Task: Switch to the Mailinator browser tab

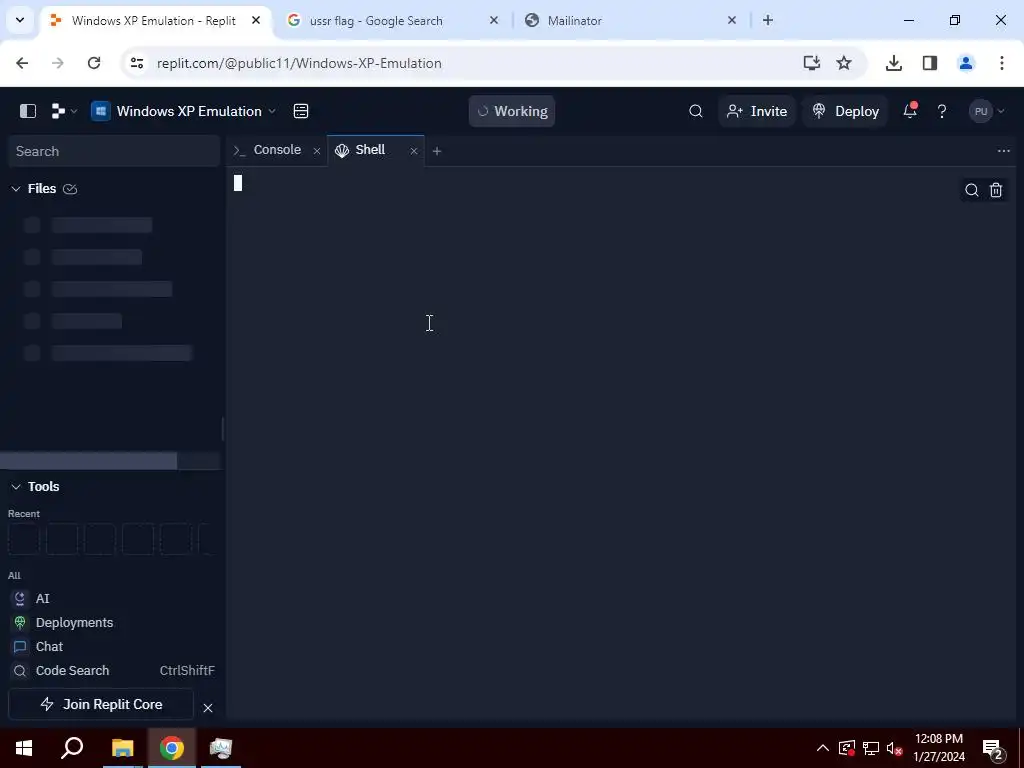Action: 575,21
